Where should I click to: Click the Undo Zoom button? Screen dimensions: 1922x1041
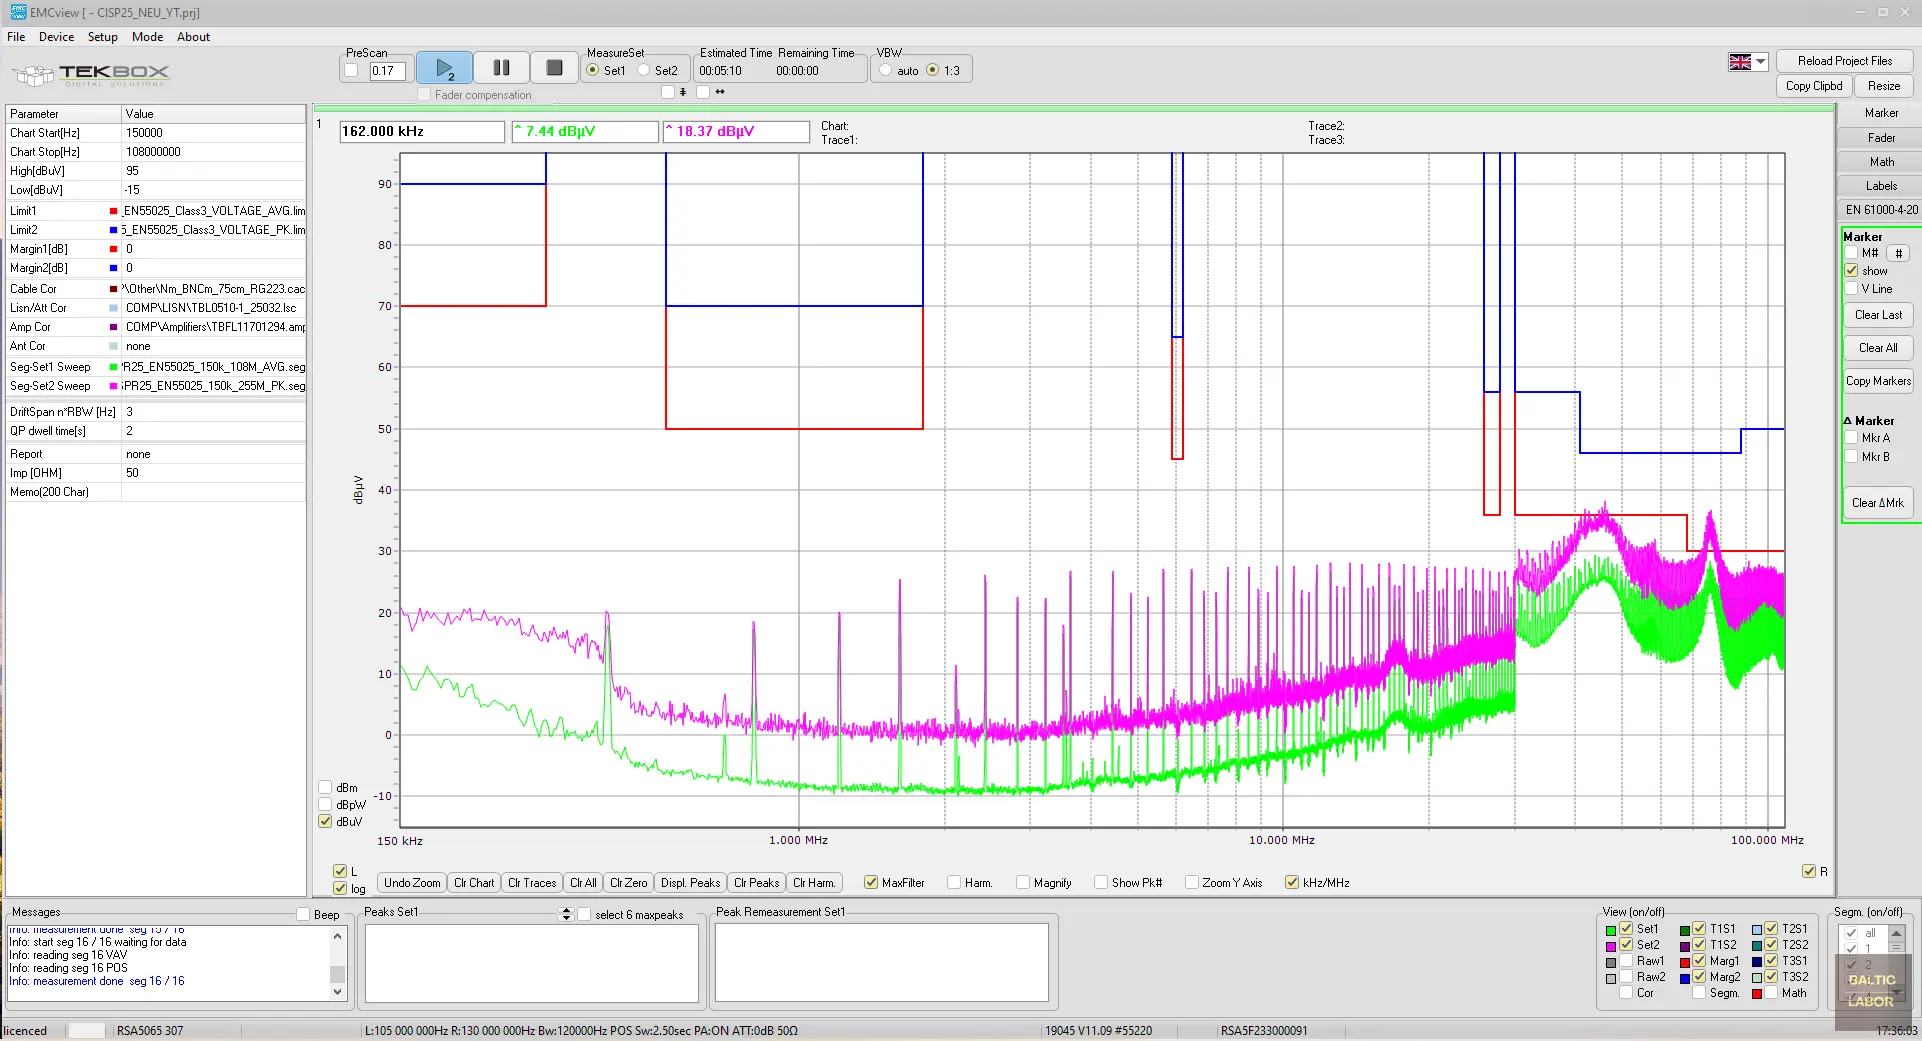coord(411,883)
